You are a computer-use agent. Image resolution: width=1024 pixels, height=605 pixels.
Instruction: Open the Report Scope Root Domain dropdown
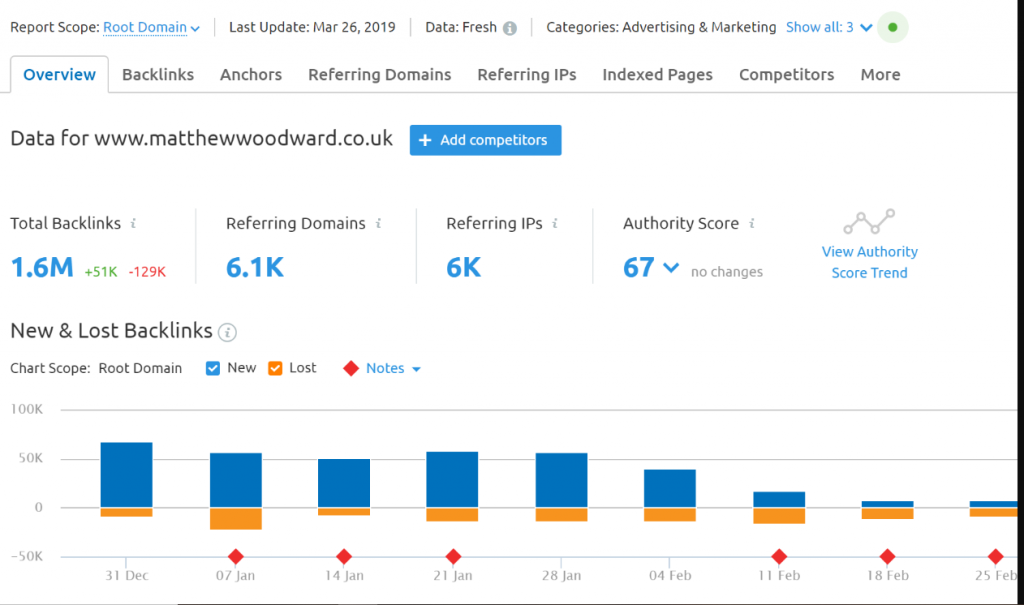coord(151,28)
